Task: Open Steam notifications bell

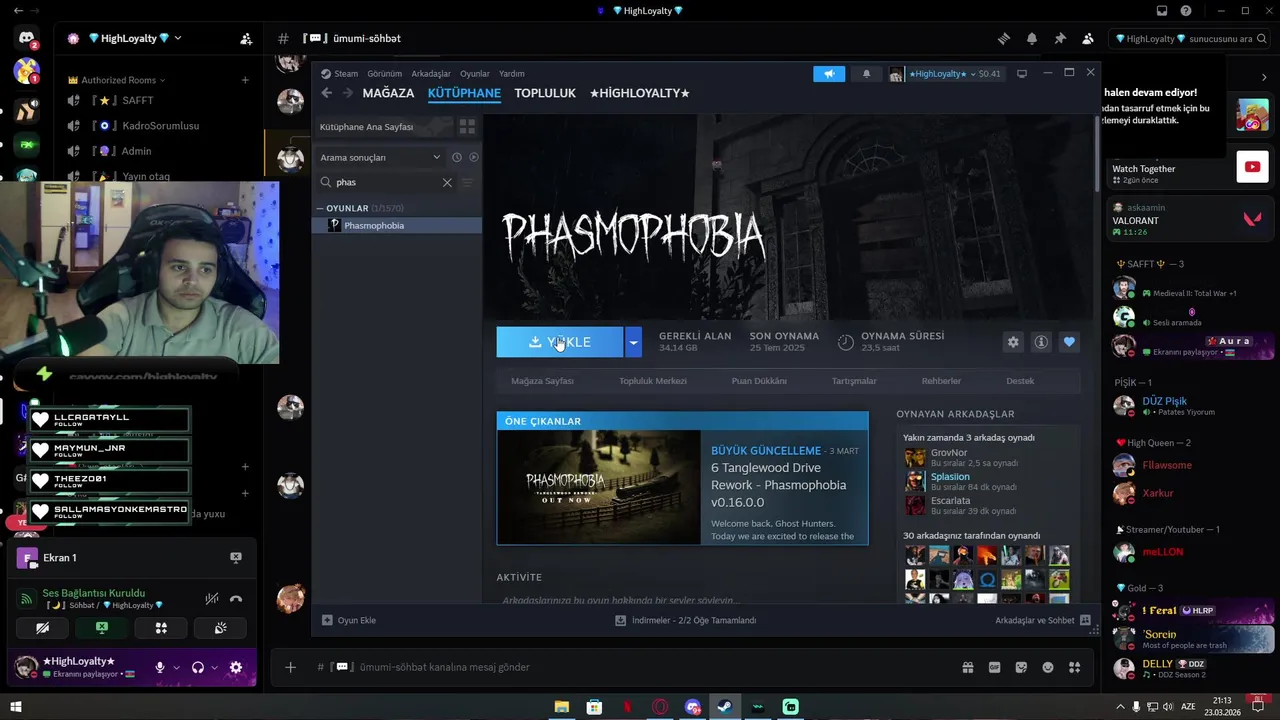Action: click(x=866, y=74)
